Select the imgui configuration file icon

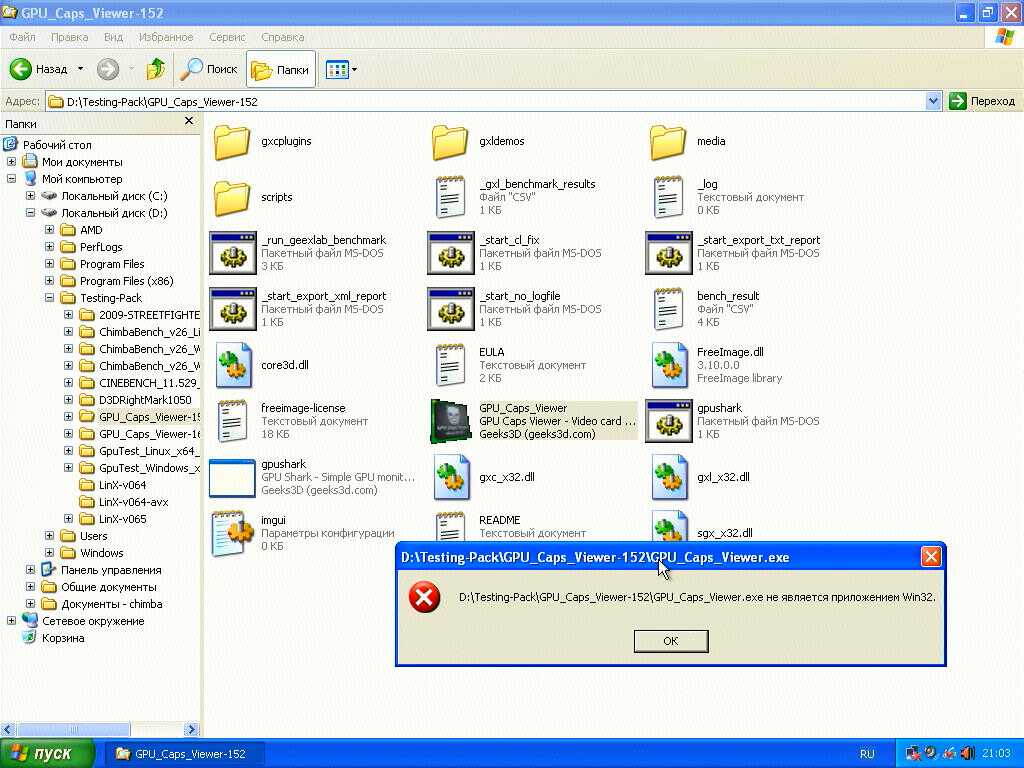[232, 534]
